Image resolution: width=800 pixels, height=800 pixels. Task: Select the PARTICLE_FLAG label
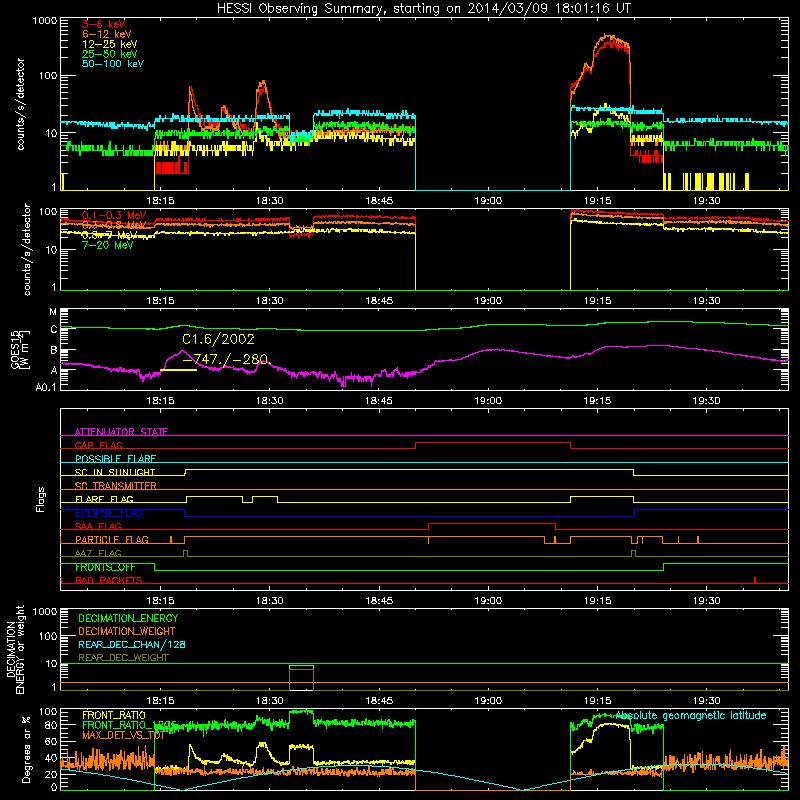coord(112,539)
